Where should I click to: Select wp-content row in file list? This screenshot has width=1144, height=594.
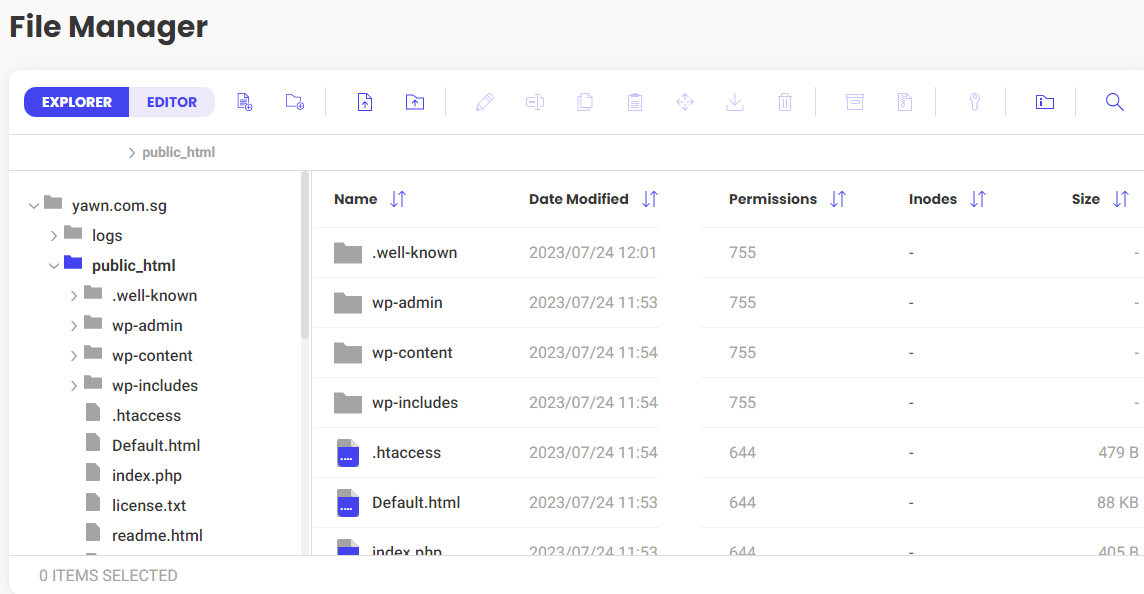(x=729, y=352)
